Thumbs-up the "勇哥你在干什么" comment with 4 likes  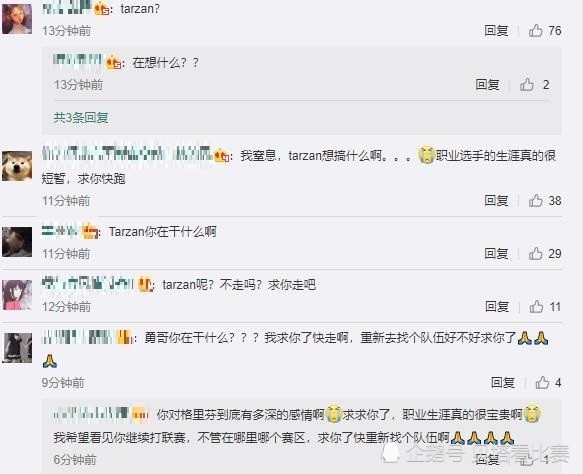(x=542, y=382)
